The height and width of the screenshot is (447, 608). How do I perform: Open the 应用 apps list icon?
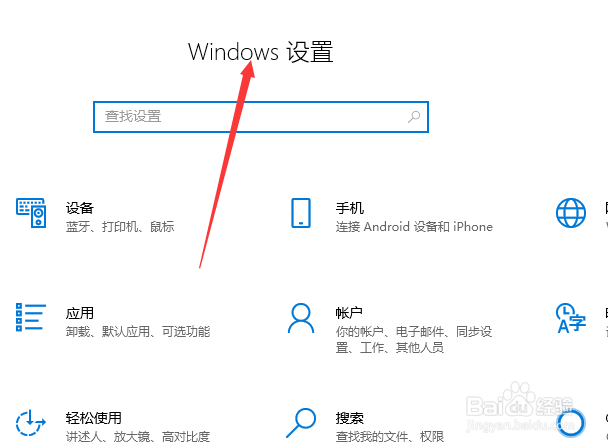pyautogui.click(x=31, y=317)
